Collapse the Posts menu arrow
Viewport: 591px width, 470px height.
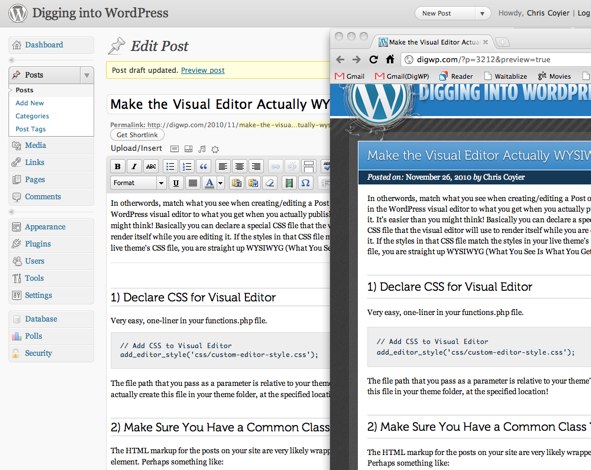[87, 75]
